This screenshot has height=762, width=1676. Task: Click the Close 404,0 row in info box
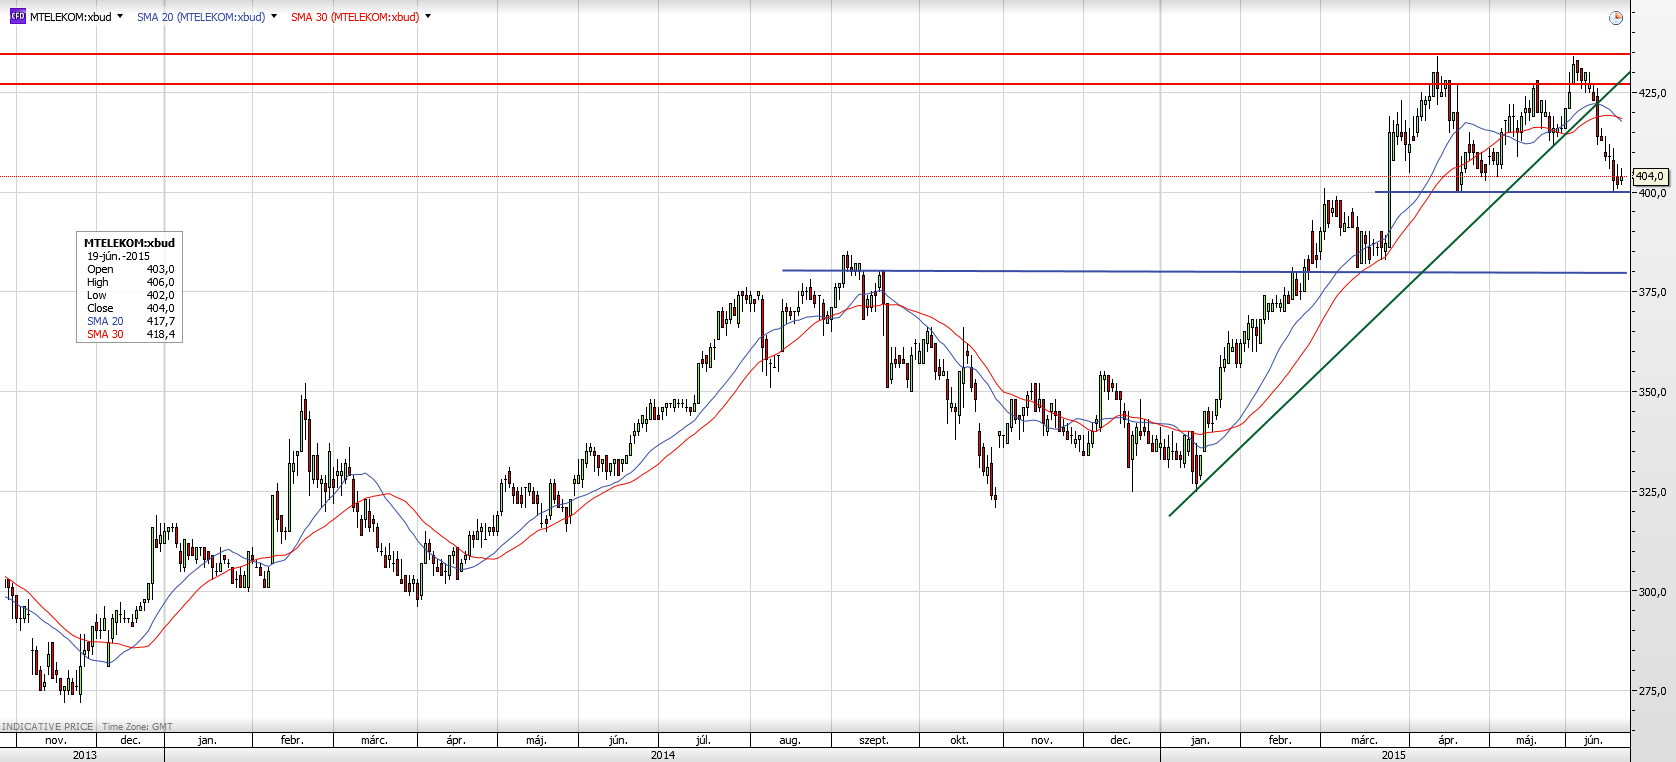pyautogui.click(x=130, y=308)
